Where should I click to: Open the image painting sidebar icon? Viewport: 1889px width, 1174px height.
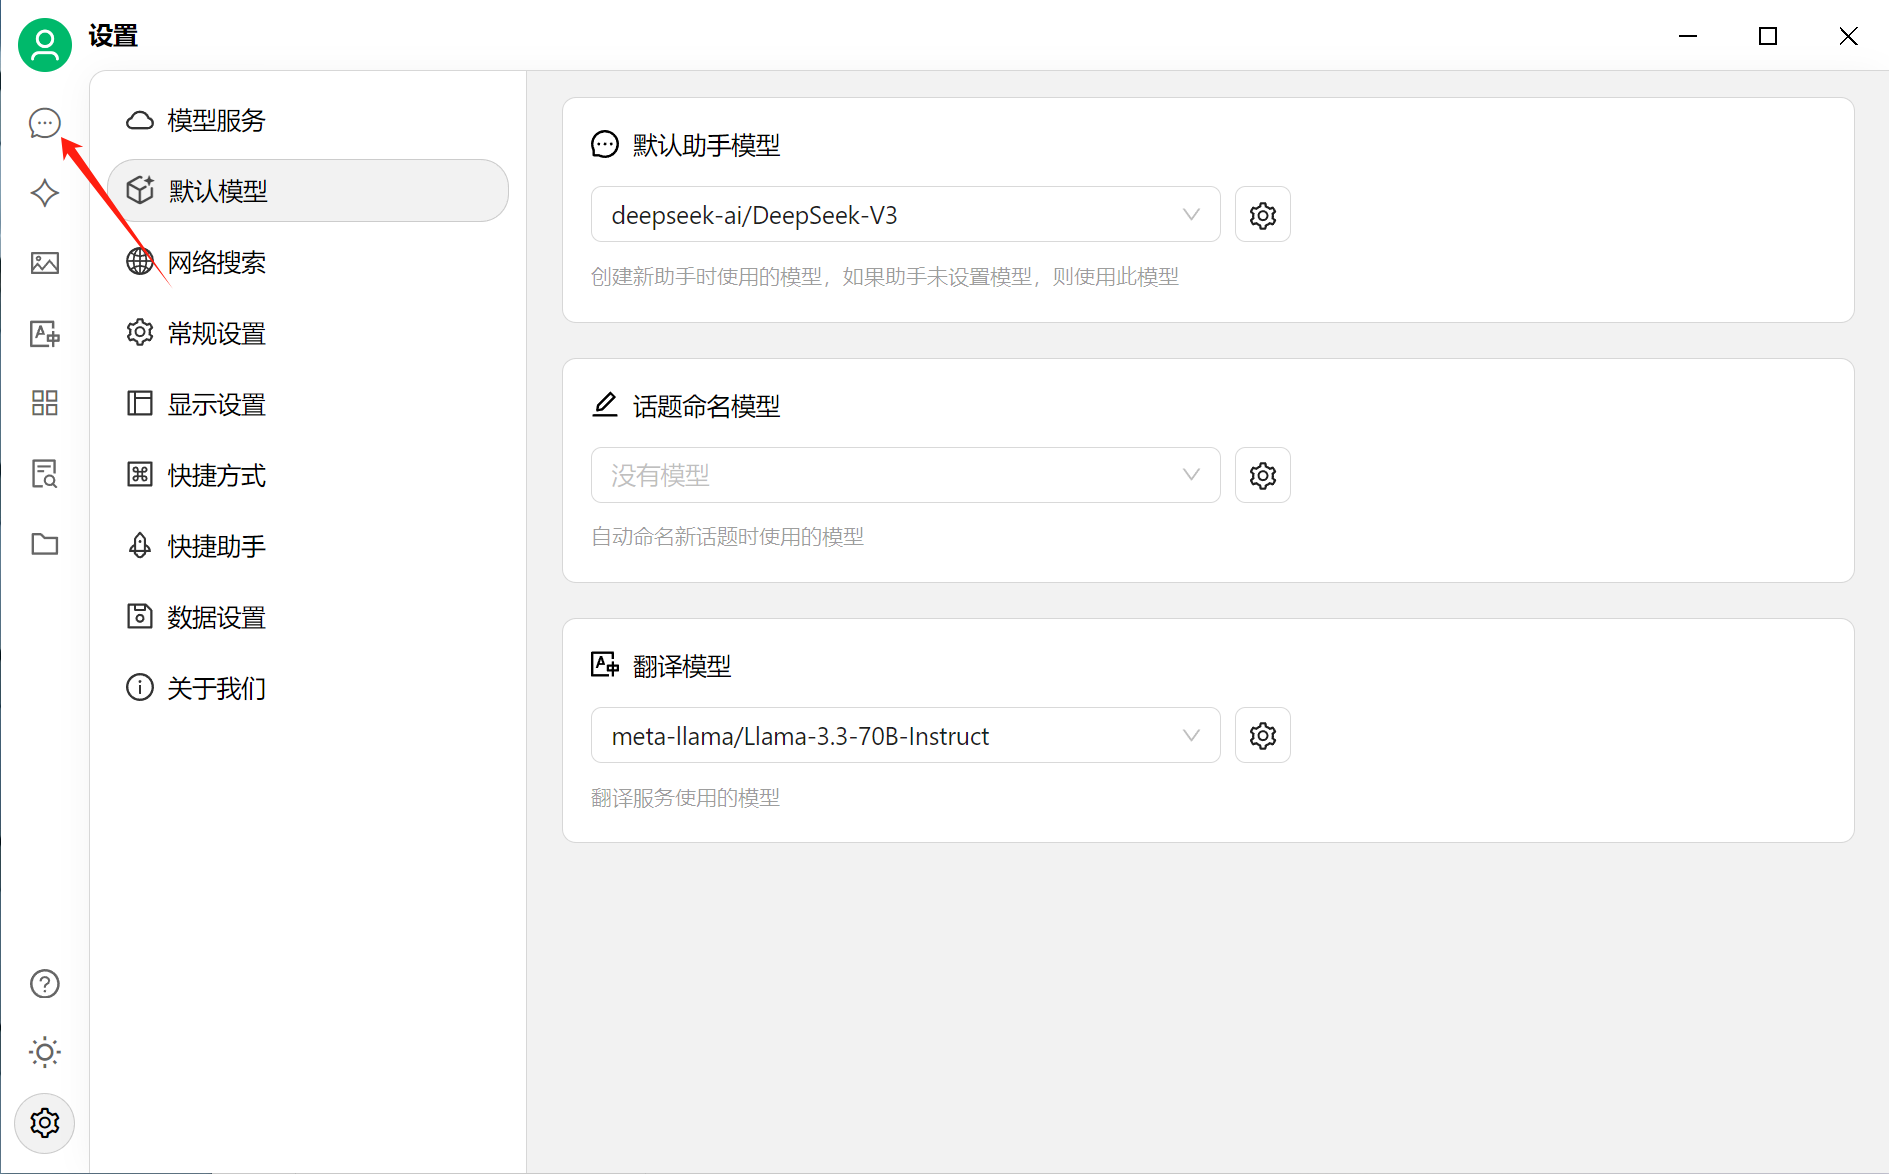[45, 263]
